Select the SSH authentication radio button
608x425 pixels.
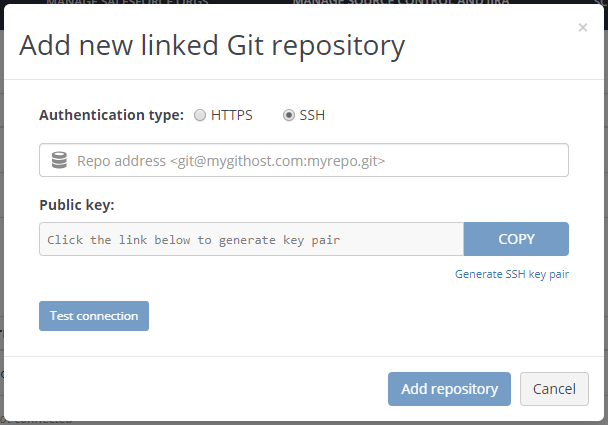(289, 115)
